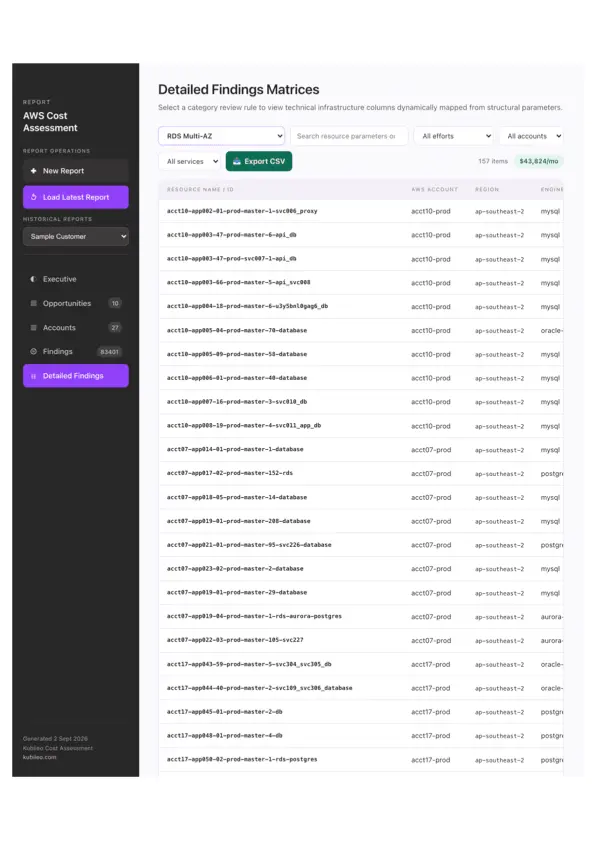Select row acct10-app003-66-prod-master-5-api_svc008
The image size is (595, 841).
point(361,283)
